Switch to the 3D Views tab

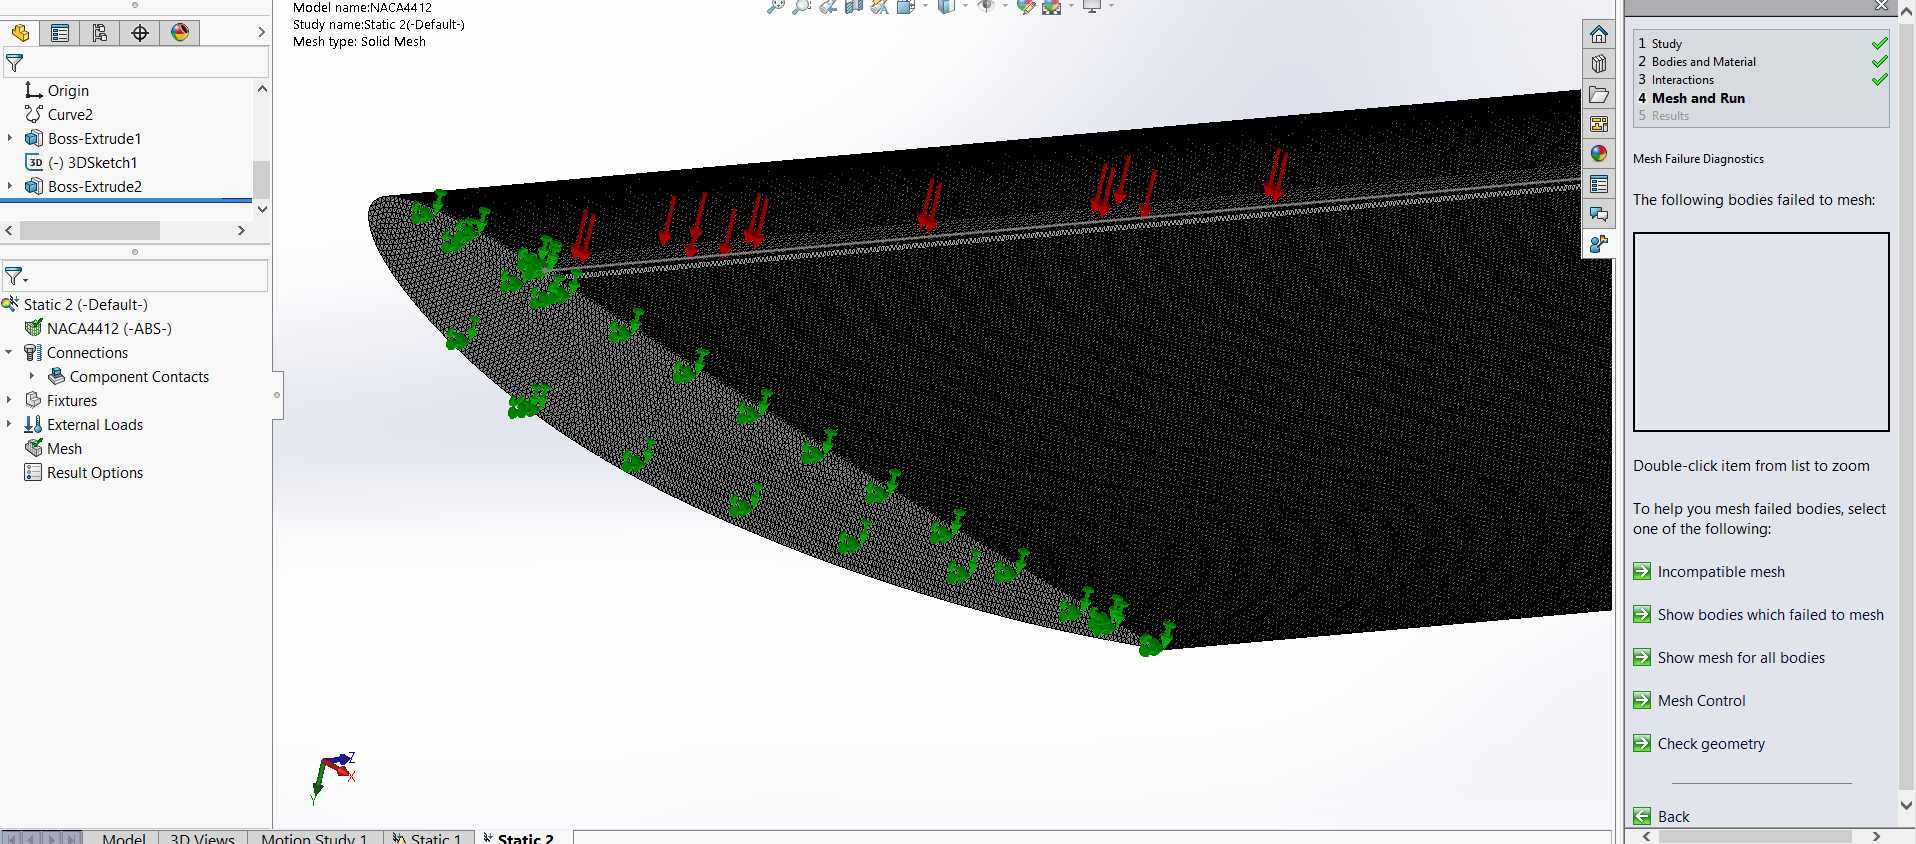(x=202, y=838)
